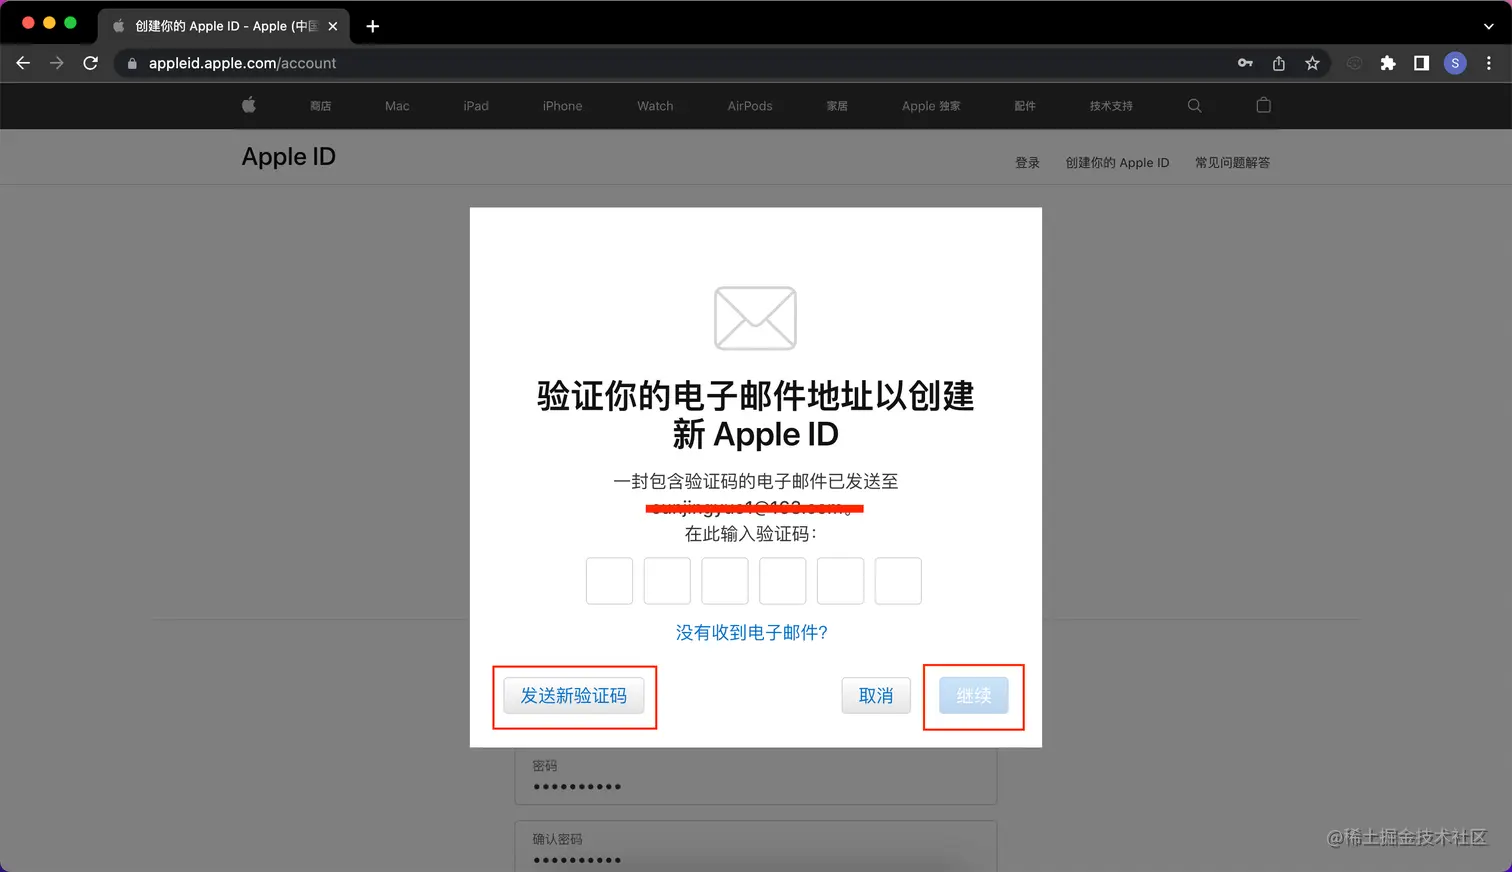Viewport: 1512px width, 872px height.
Task: Click the second verification code box
Action: point(667,581)
